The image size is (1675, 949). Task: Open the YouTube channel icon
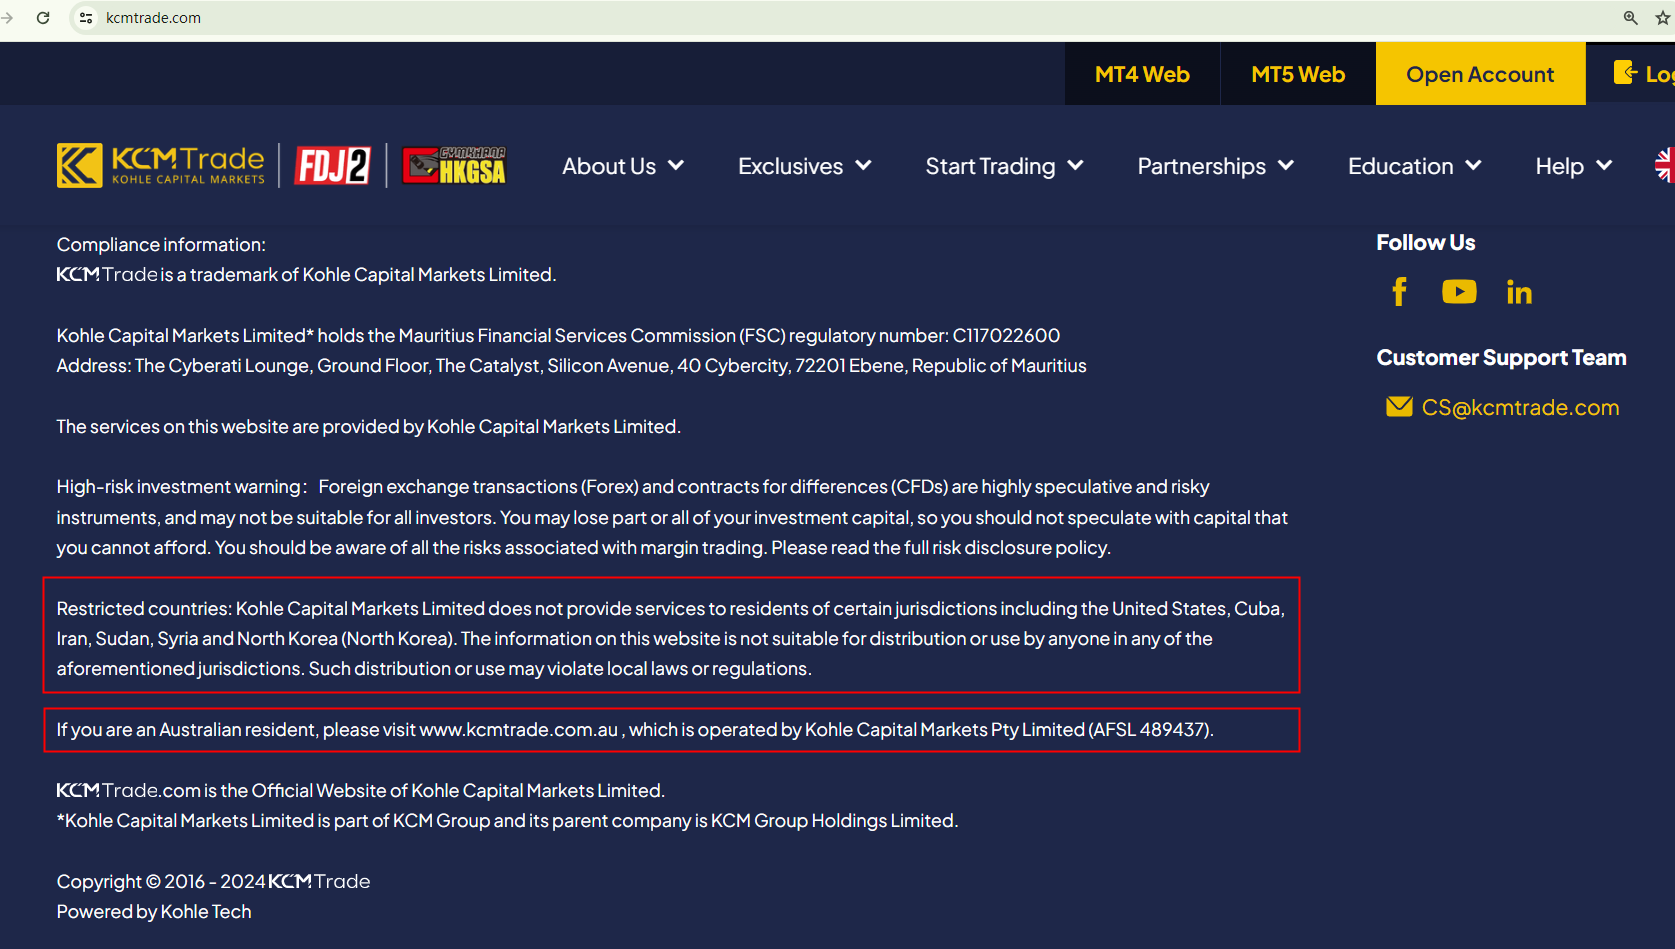pyautogui.click(x=1459, y=292)
